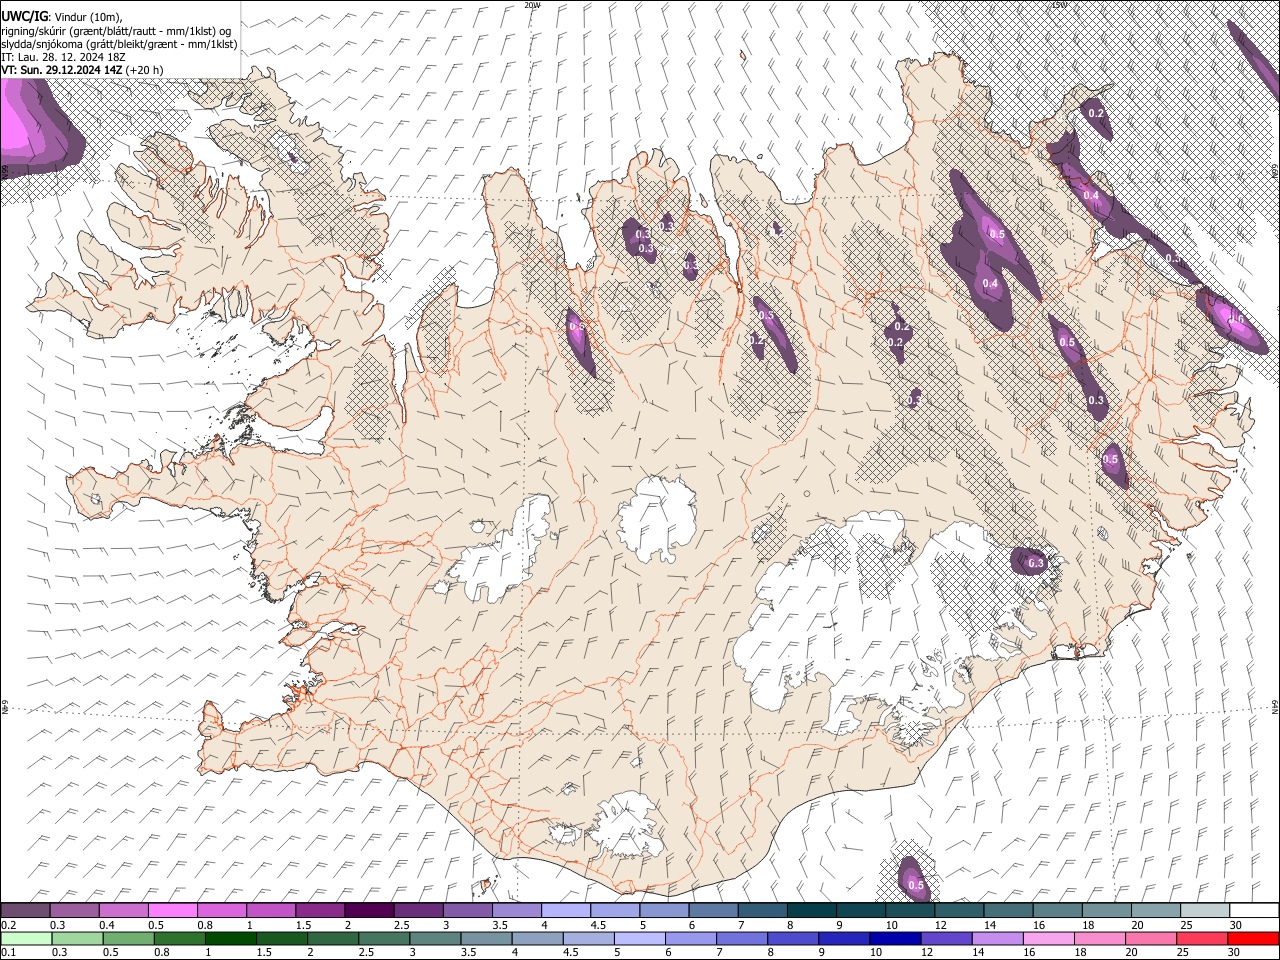1280x960 pixels.
Task: Pick the dark grey-purple 0.2 swatch in the upper legend row
Action: click(x=25, y=910)
